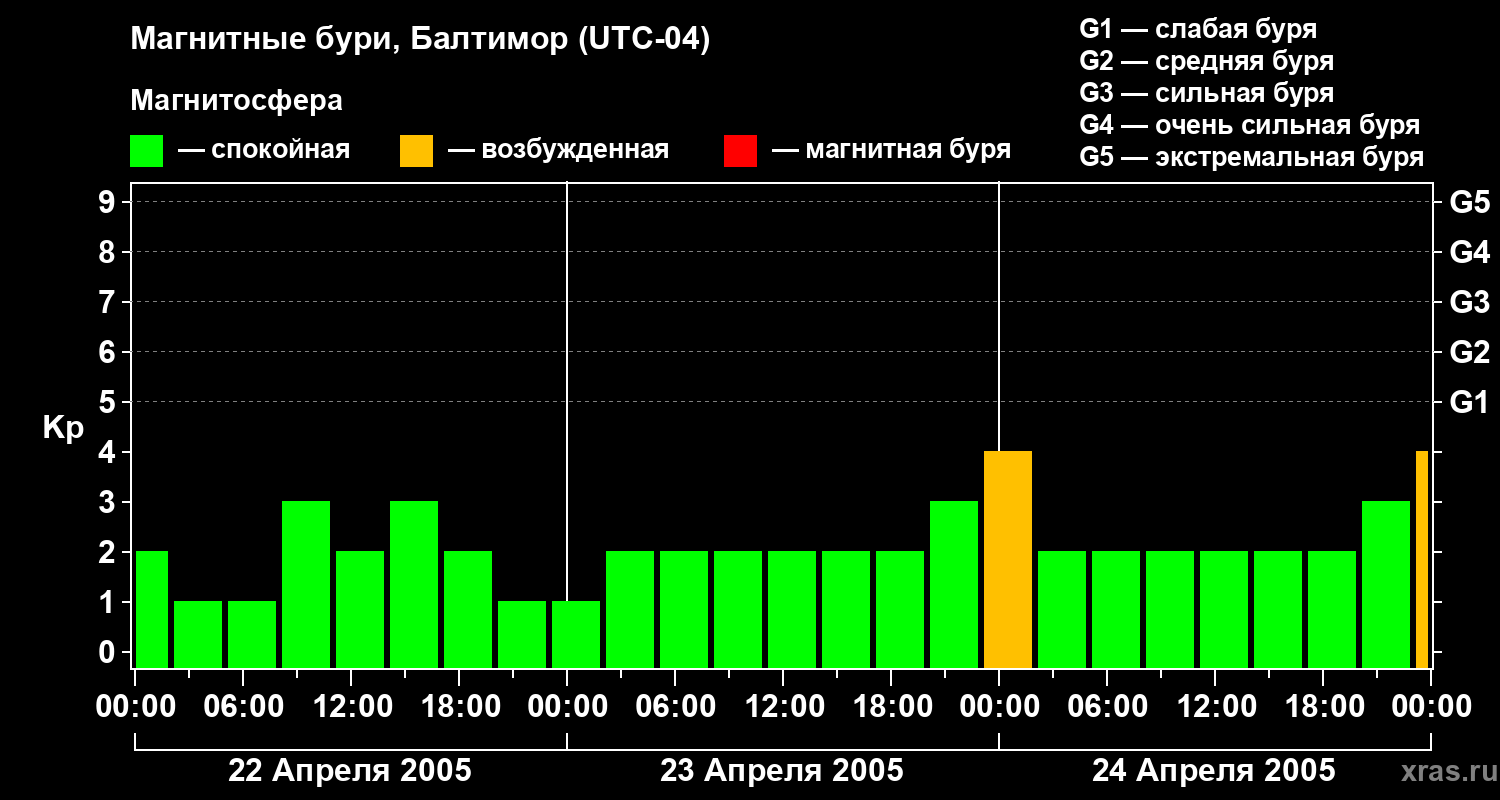
Task: Click 'G2 — средняя буря' legend line
Action: 1206,61
